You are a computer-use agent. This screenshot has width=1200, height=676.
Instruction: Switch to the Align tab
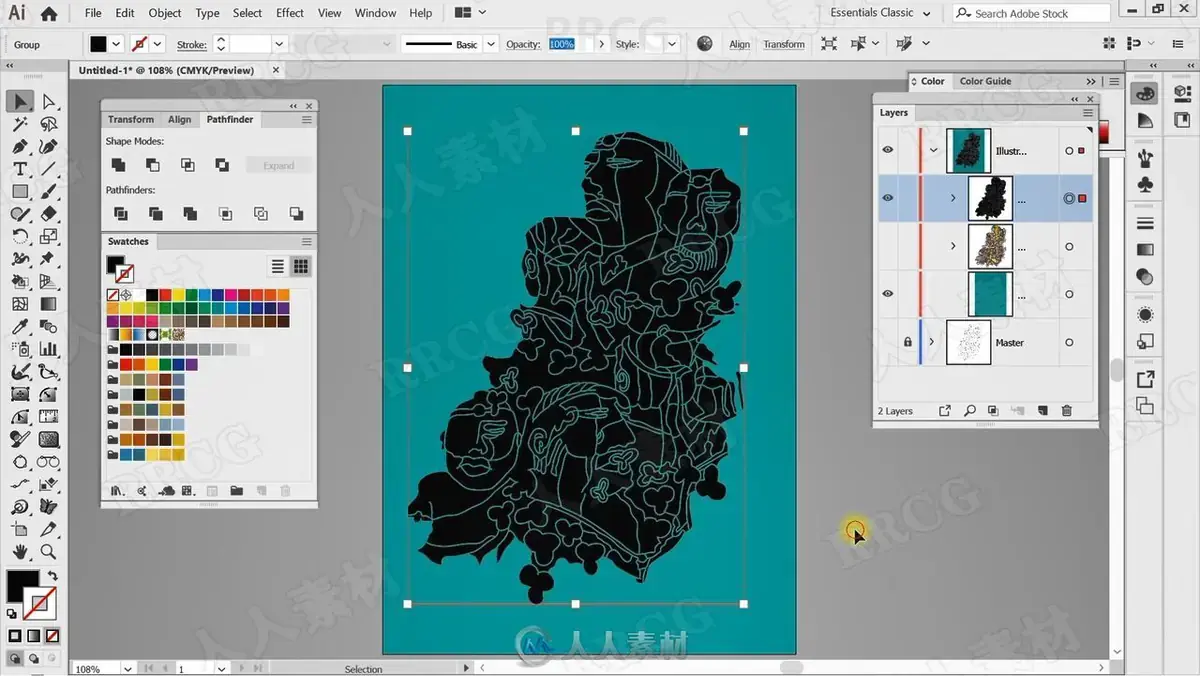pos(180,119)
